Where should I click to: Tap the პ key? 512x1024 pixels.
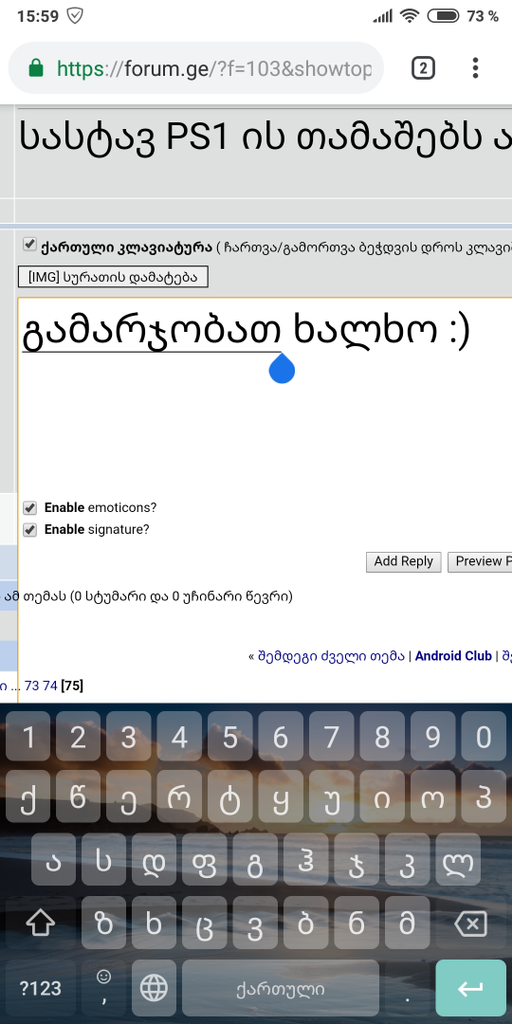pos(483,797)
